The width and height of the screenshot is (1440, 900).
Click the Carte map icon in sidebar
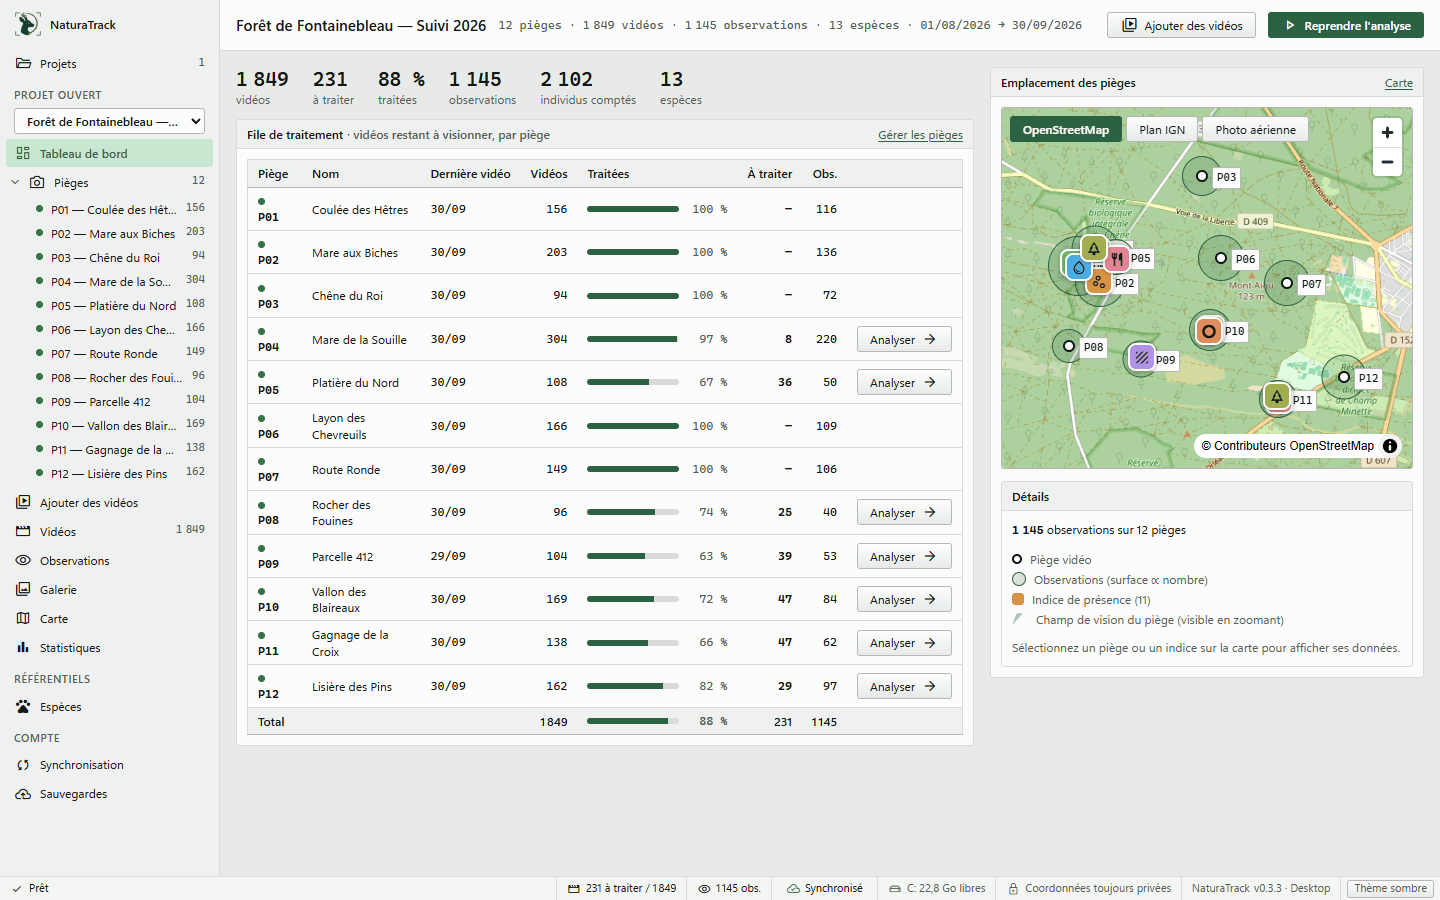pyautogui.click(x=23, y=619)
